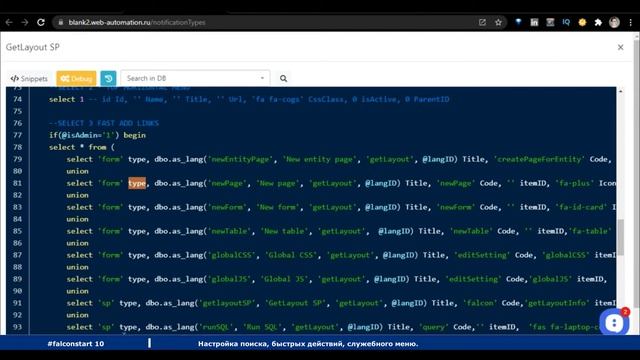Click 'createPageForEntity' string on line 79

(539, 159)
